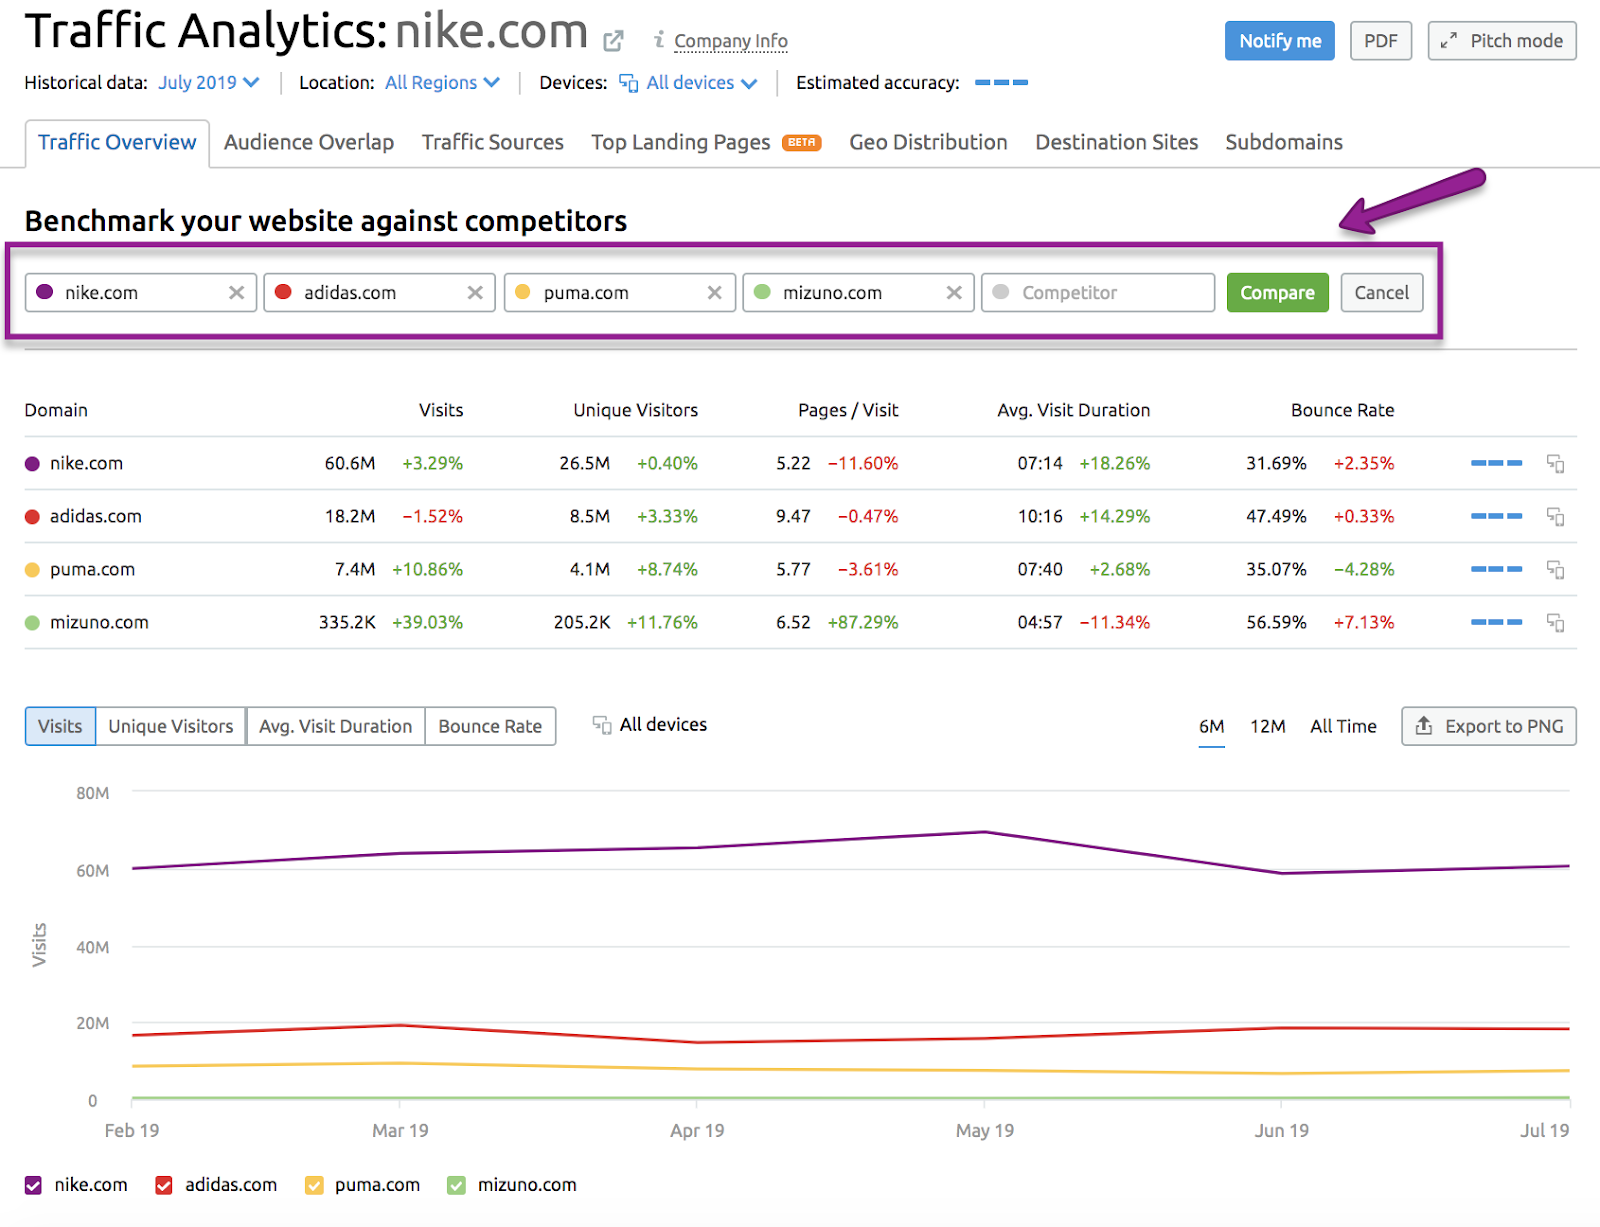The width and height of the screenshot is (1600, 1227).
Task: Click devices icon in nike.com row
Action: [x=1556, y=463]
